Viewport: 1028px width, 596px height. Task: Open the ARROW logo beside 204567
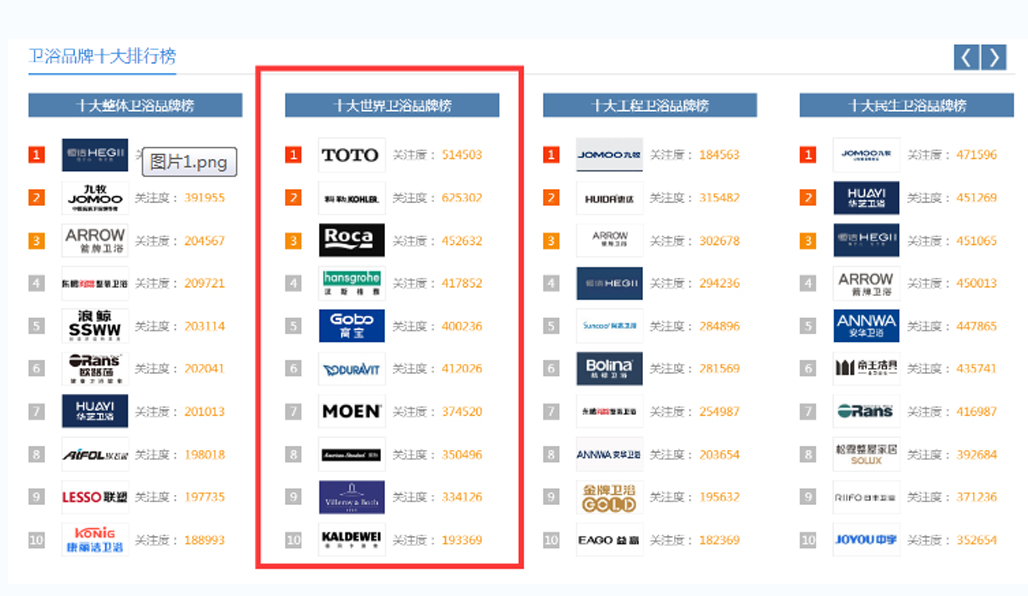tap(95, 241)
